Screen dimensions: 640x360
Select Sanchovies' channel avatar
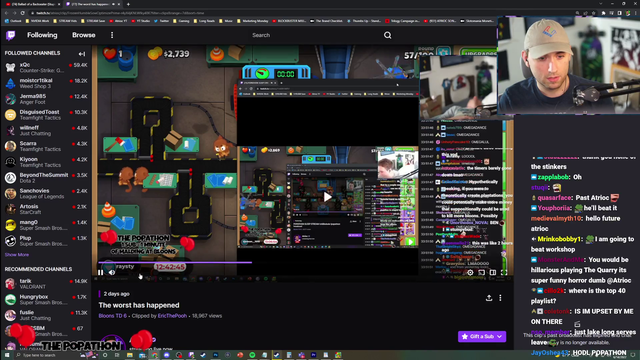pyautogui.click(x=10, y=193)
